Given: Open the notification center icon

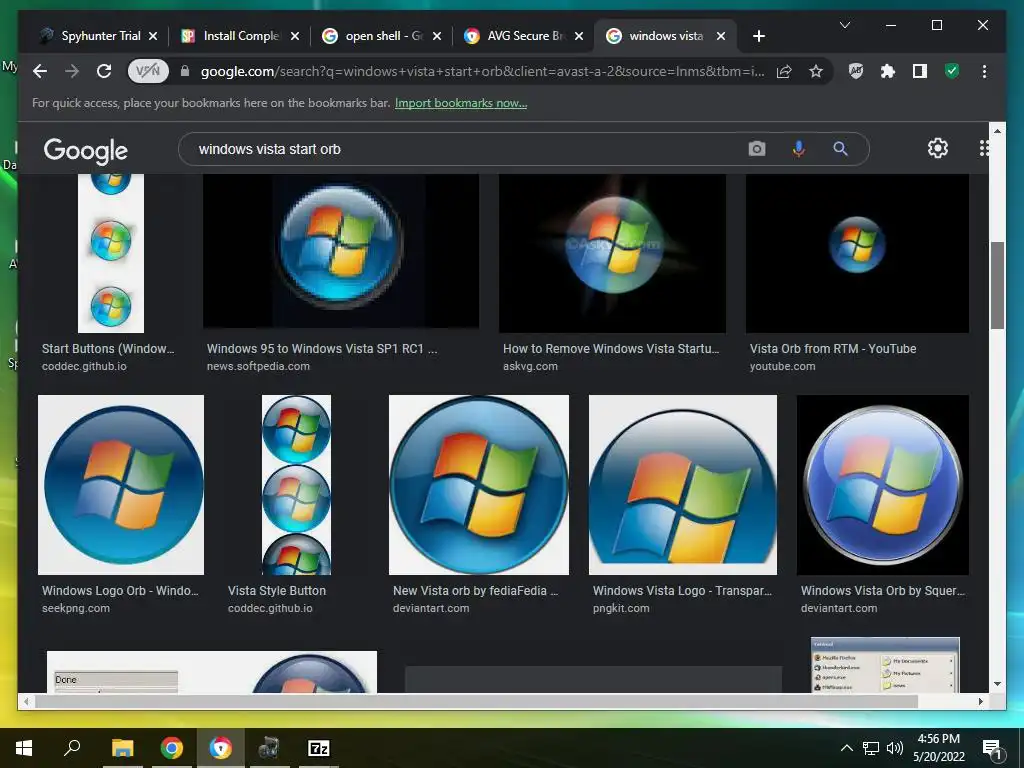Looking at the screenshot, I should [x=991, y=748].
